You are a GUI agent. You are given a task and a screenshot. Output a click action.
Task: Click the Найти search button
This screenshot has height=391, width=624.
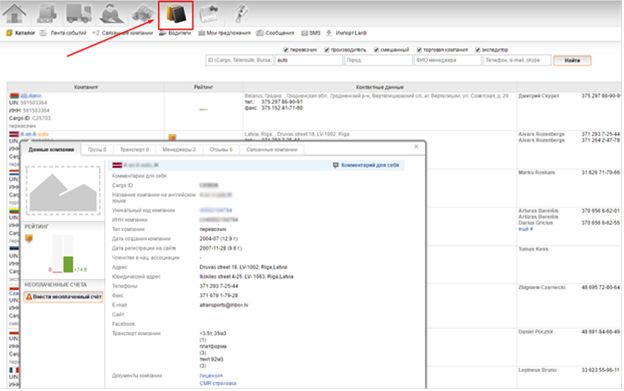(x=572, y=60)
